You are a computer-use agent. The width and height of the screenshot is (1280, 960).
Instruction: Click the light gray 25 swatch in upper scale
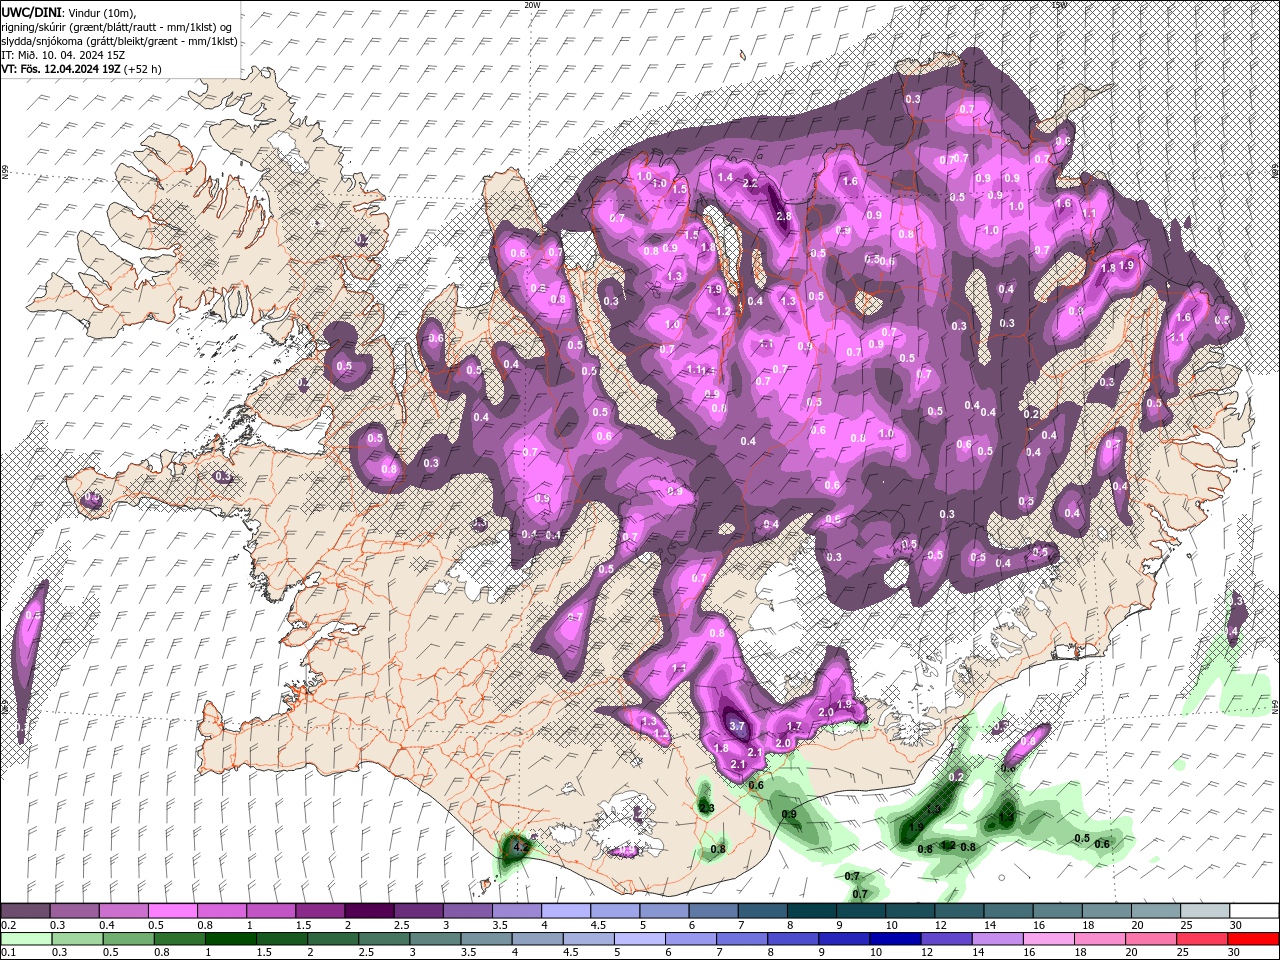pos(1205,911)
